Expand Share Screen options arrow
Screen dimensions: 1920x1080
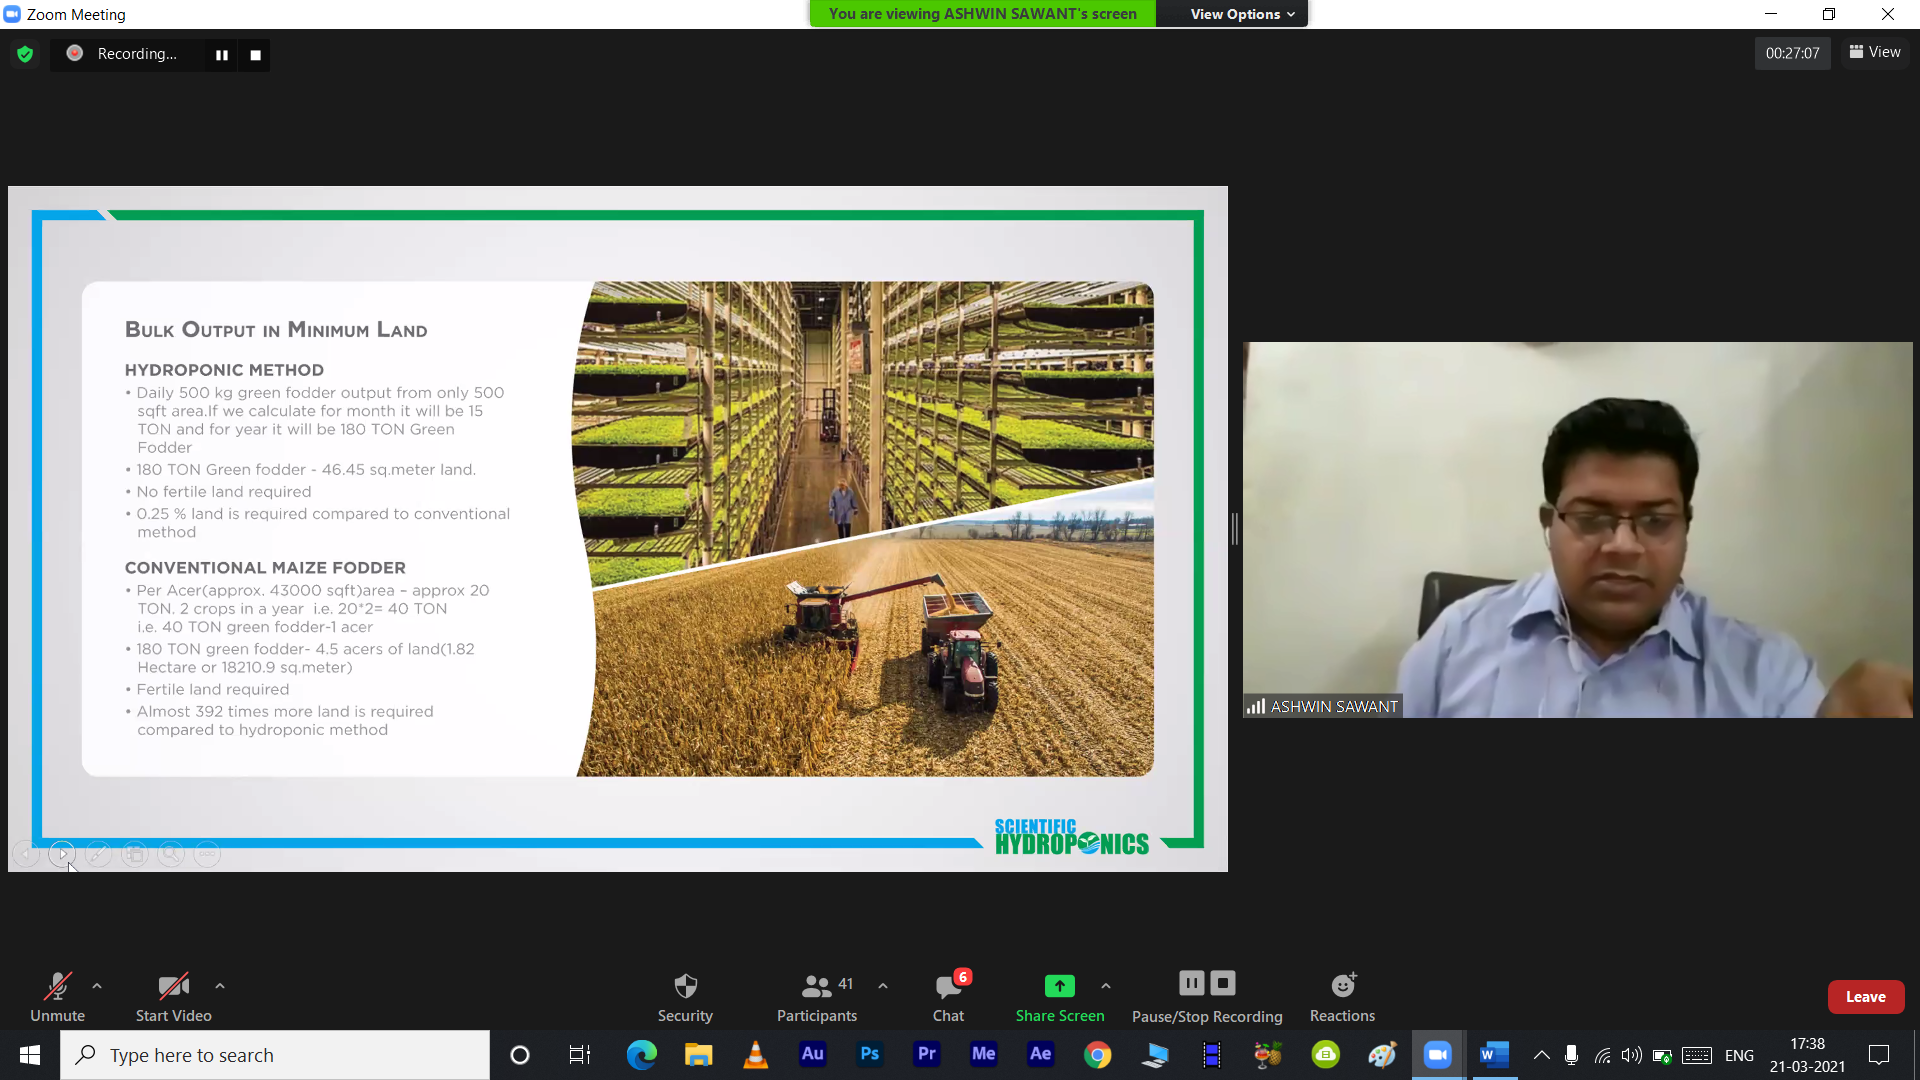pyautogui.click(x=1106, y=986)
